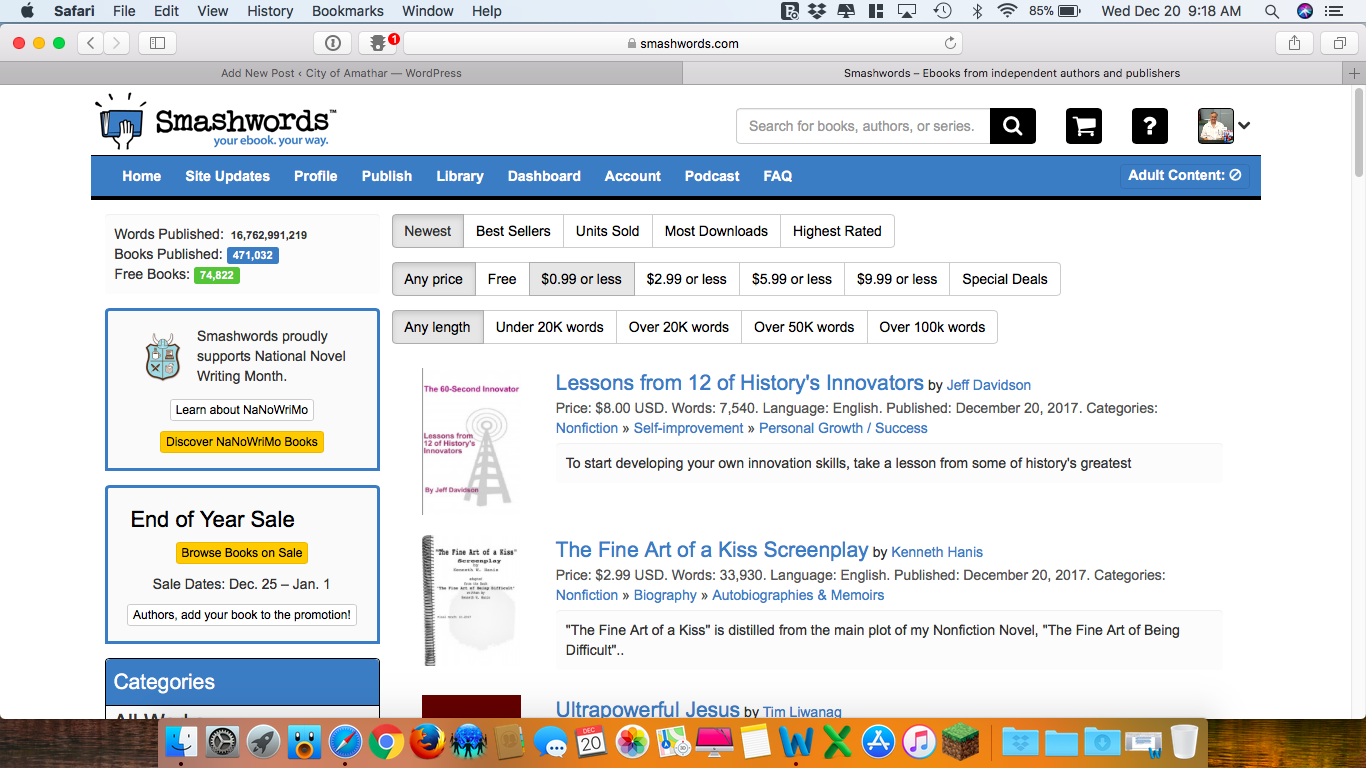Click the Browse Books on Sale button
The image size is (1366, 768).
(242, 553)
